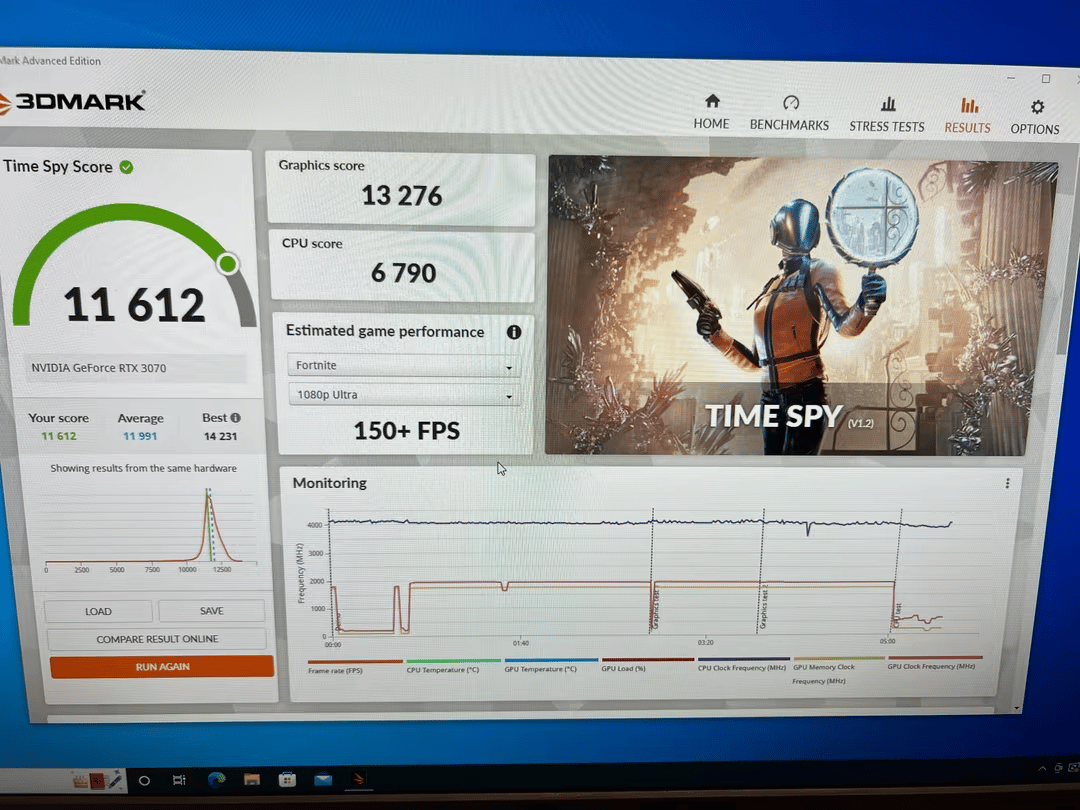Click the score distribution chart peak

click(208, 497)
